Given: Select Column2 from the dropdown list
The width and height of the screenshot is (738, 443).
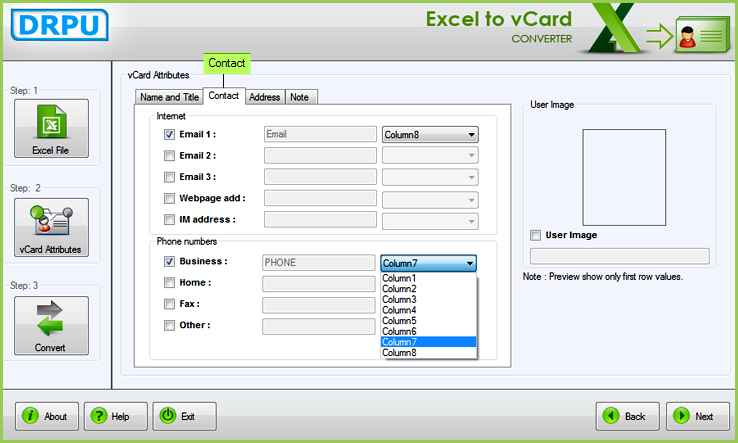Looking at the screenshot, I should click(428, 289).
